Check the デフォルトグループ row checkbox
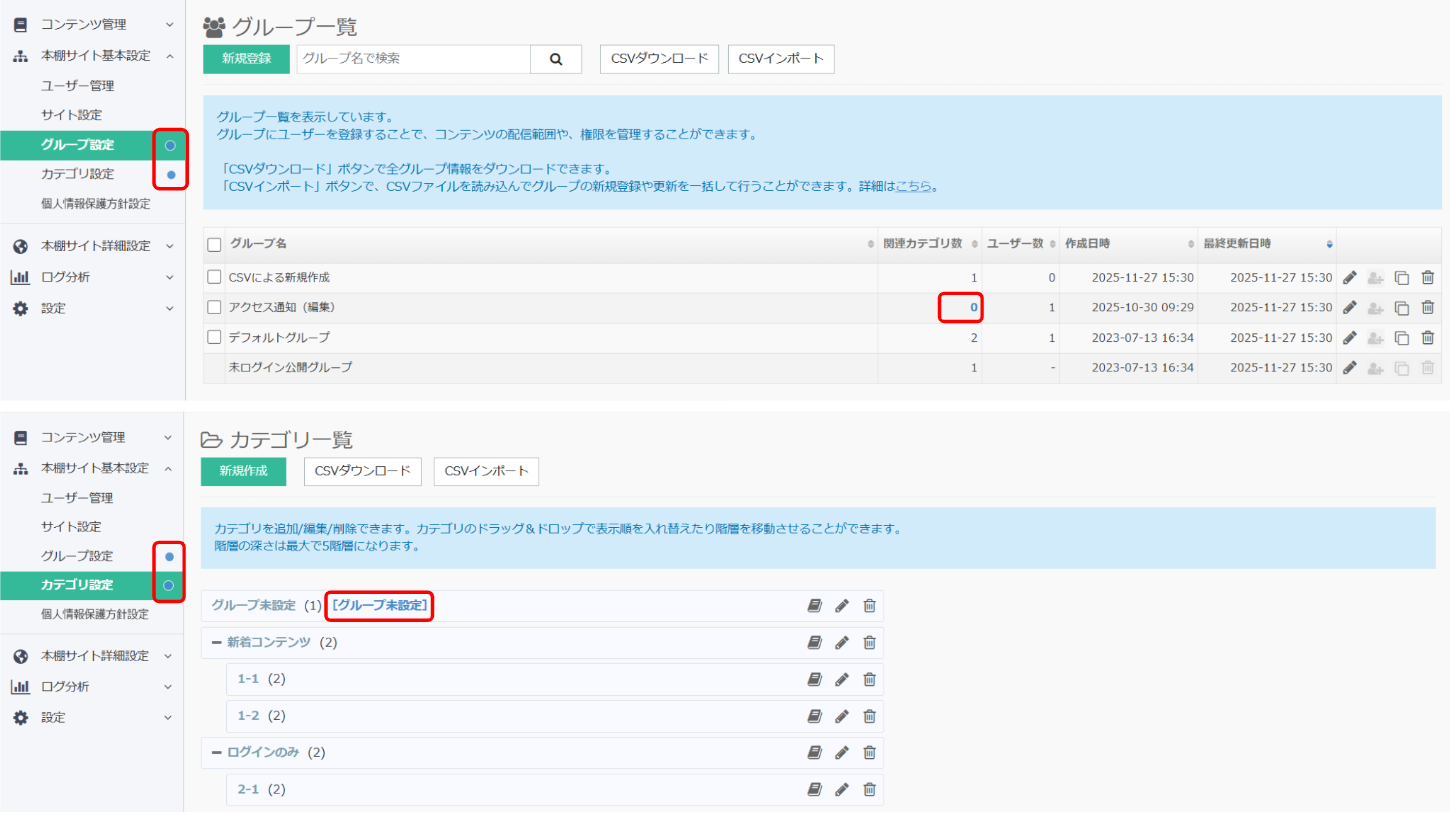Viewport: 1450px width, 814px height. click(214, 337)
